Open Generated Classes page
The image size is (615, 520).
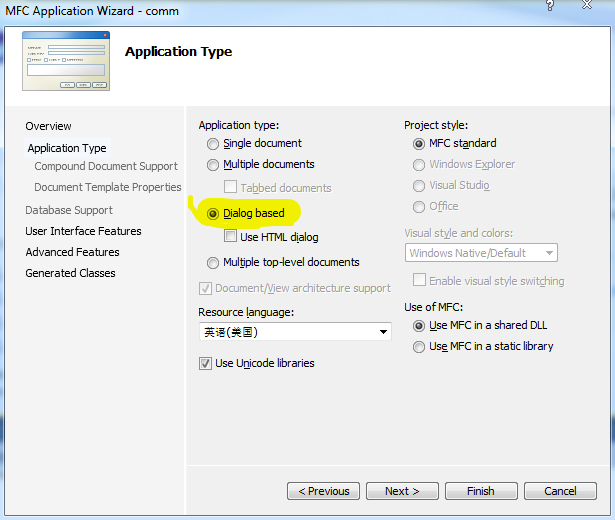71,273
